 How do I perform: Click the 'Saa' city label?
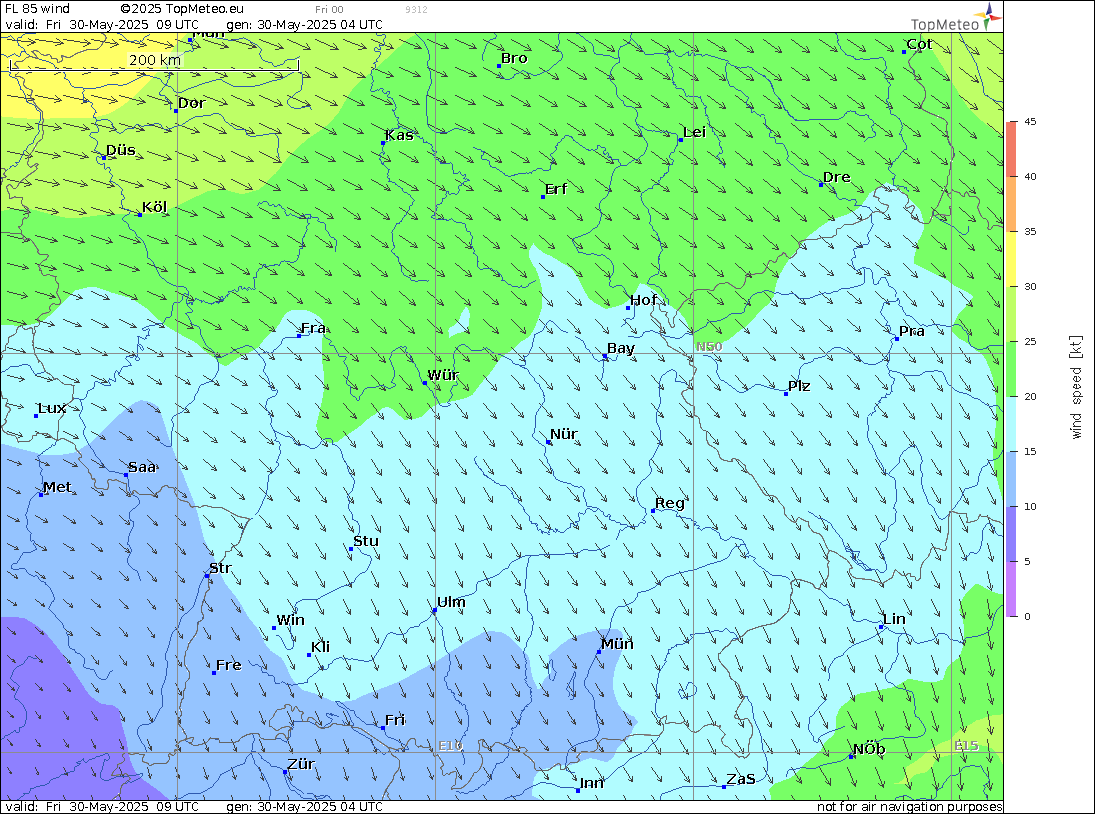pyautogui.click(x=142, y=467)
